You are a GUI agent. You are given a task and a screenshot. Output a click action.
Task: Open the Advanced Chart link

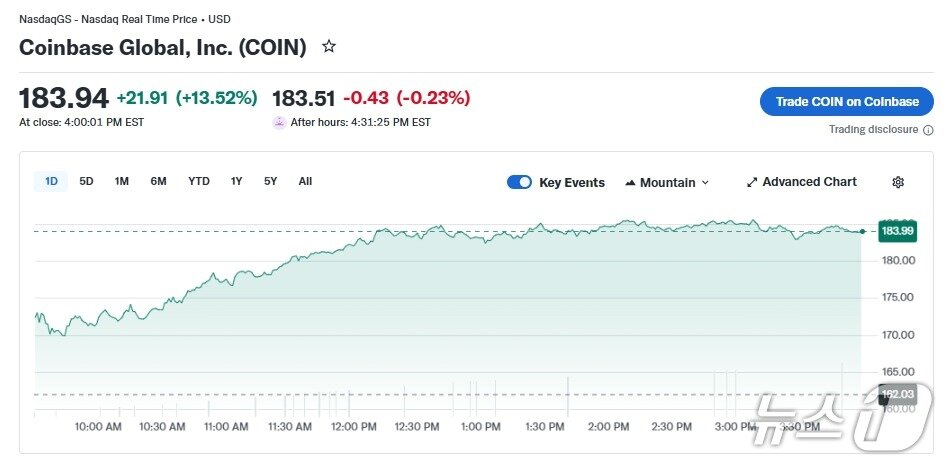point(809,182)
